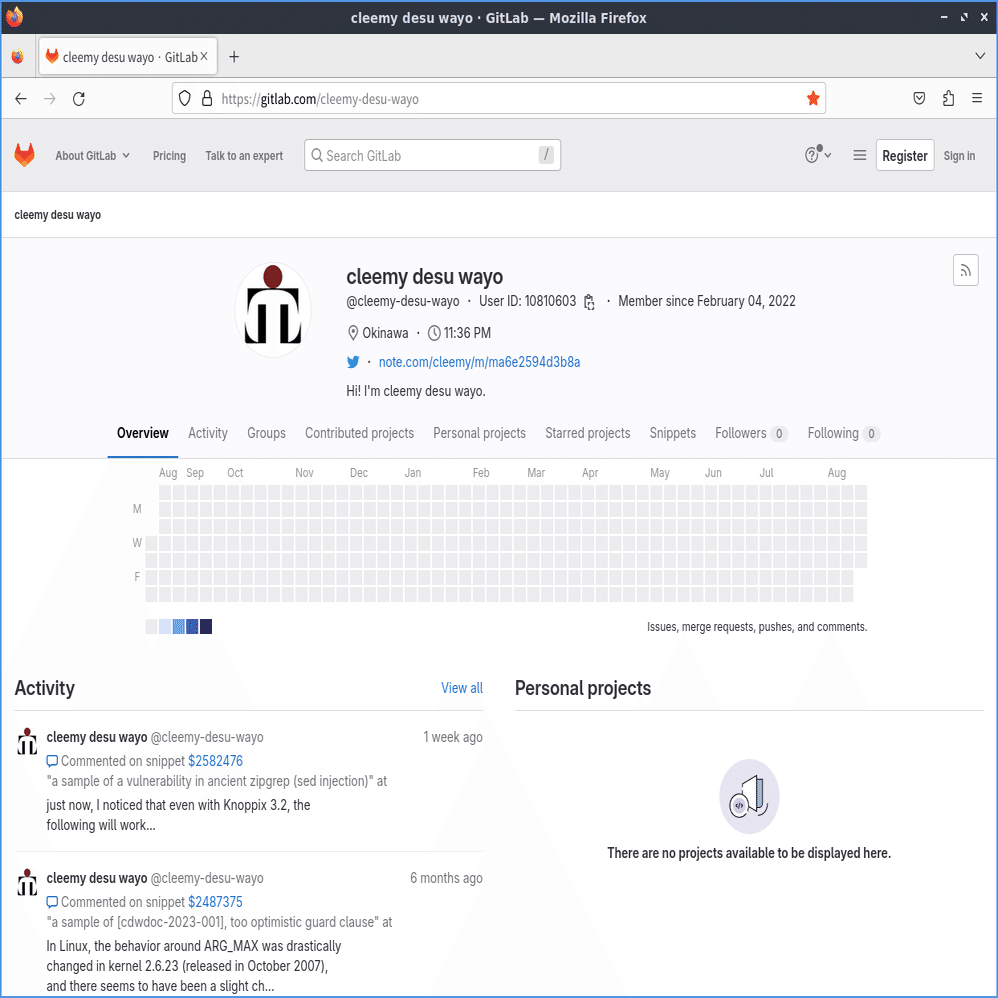Click the @cleemy-desu-wayo handle under name
Screen dimensions: 998x998
pyautogui.click(x=402, y=301)
